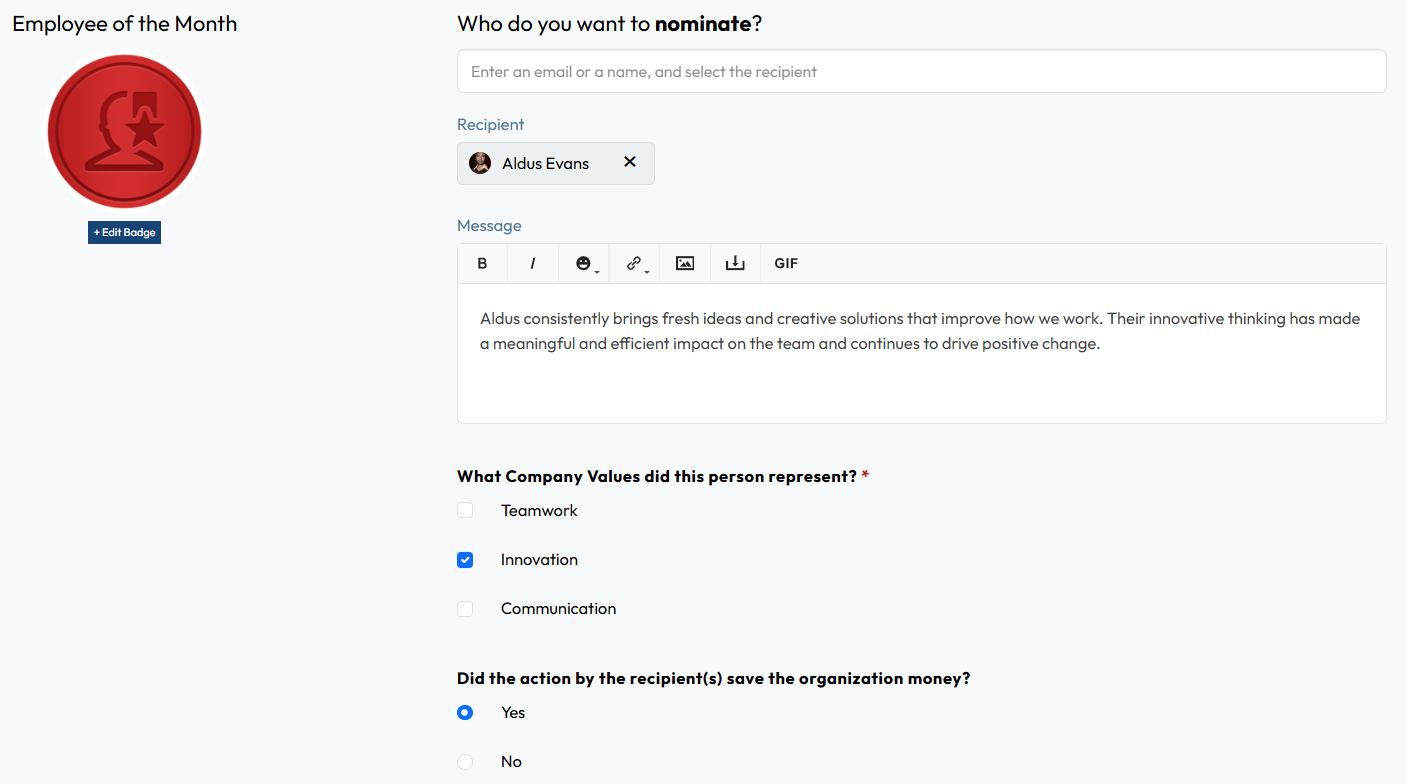Screen dimensions: 1407x784
Task: Click the recipient search input field
Action: click(x=921, y=71)
